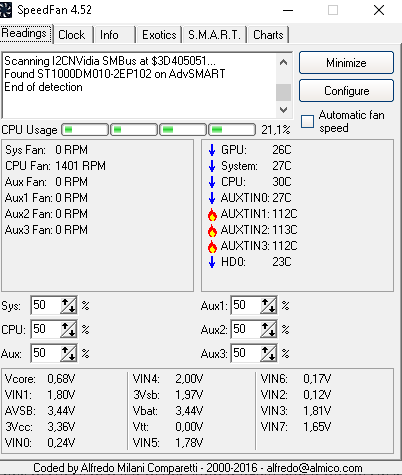Click the log scrollbar thumb
This screenshot has width=402, height=475.
[283, 92]
